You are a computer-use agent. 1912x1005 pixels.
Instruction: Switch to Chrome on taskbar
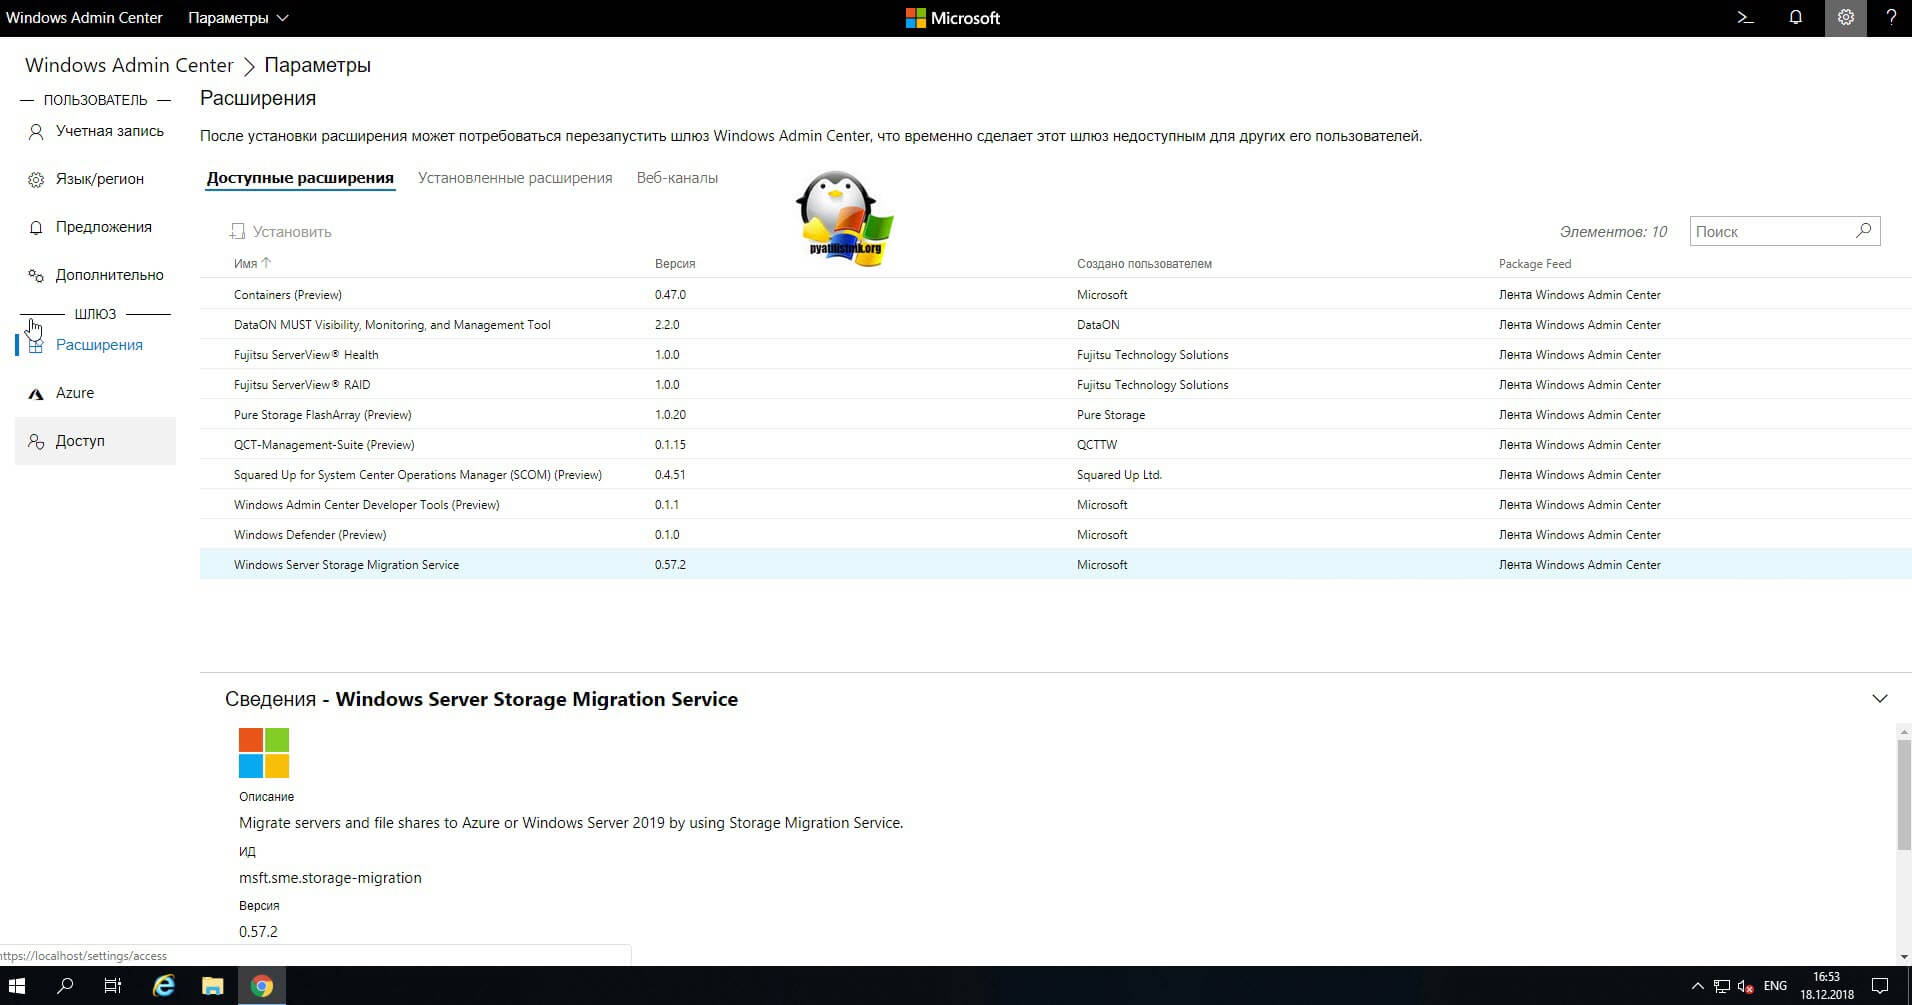point(262,986)
